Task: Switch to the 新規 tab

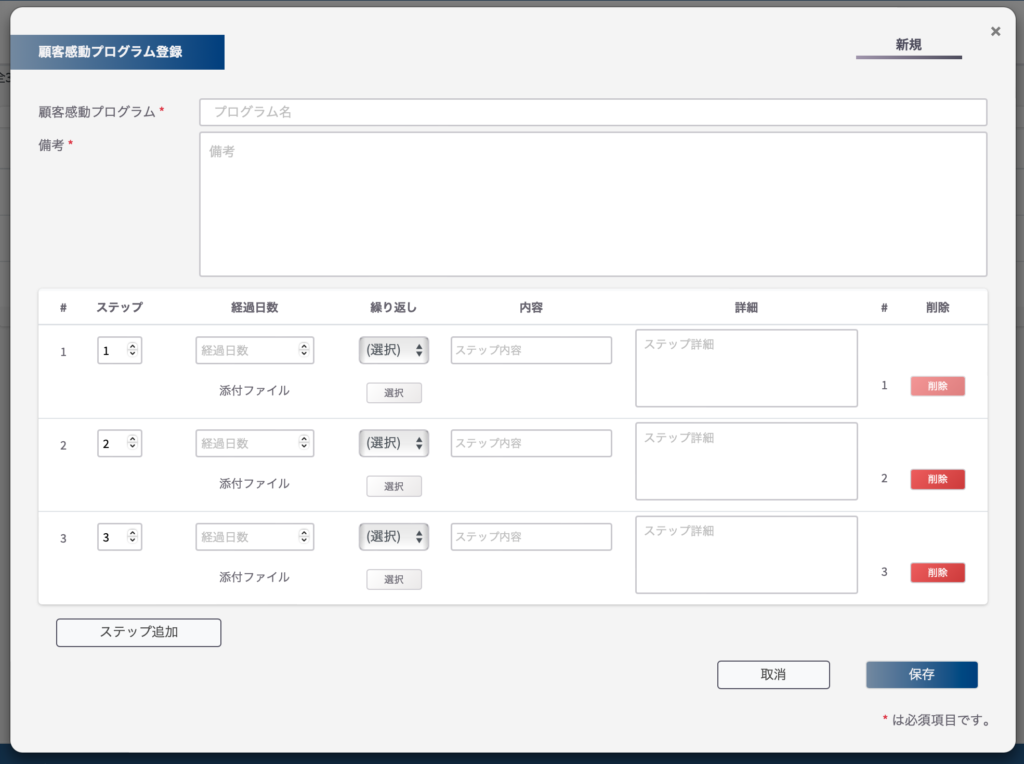Action: click(x=908, y=45)
